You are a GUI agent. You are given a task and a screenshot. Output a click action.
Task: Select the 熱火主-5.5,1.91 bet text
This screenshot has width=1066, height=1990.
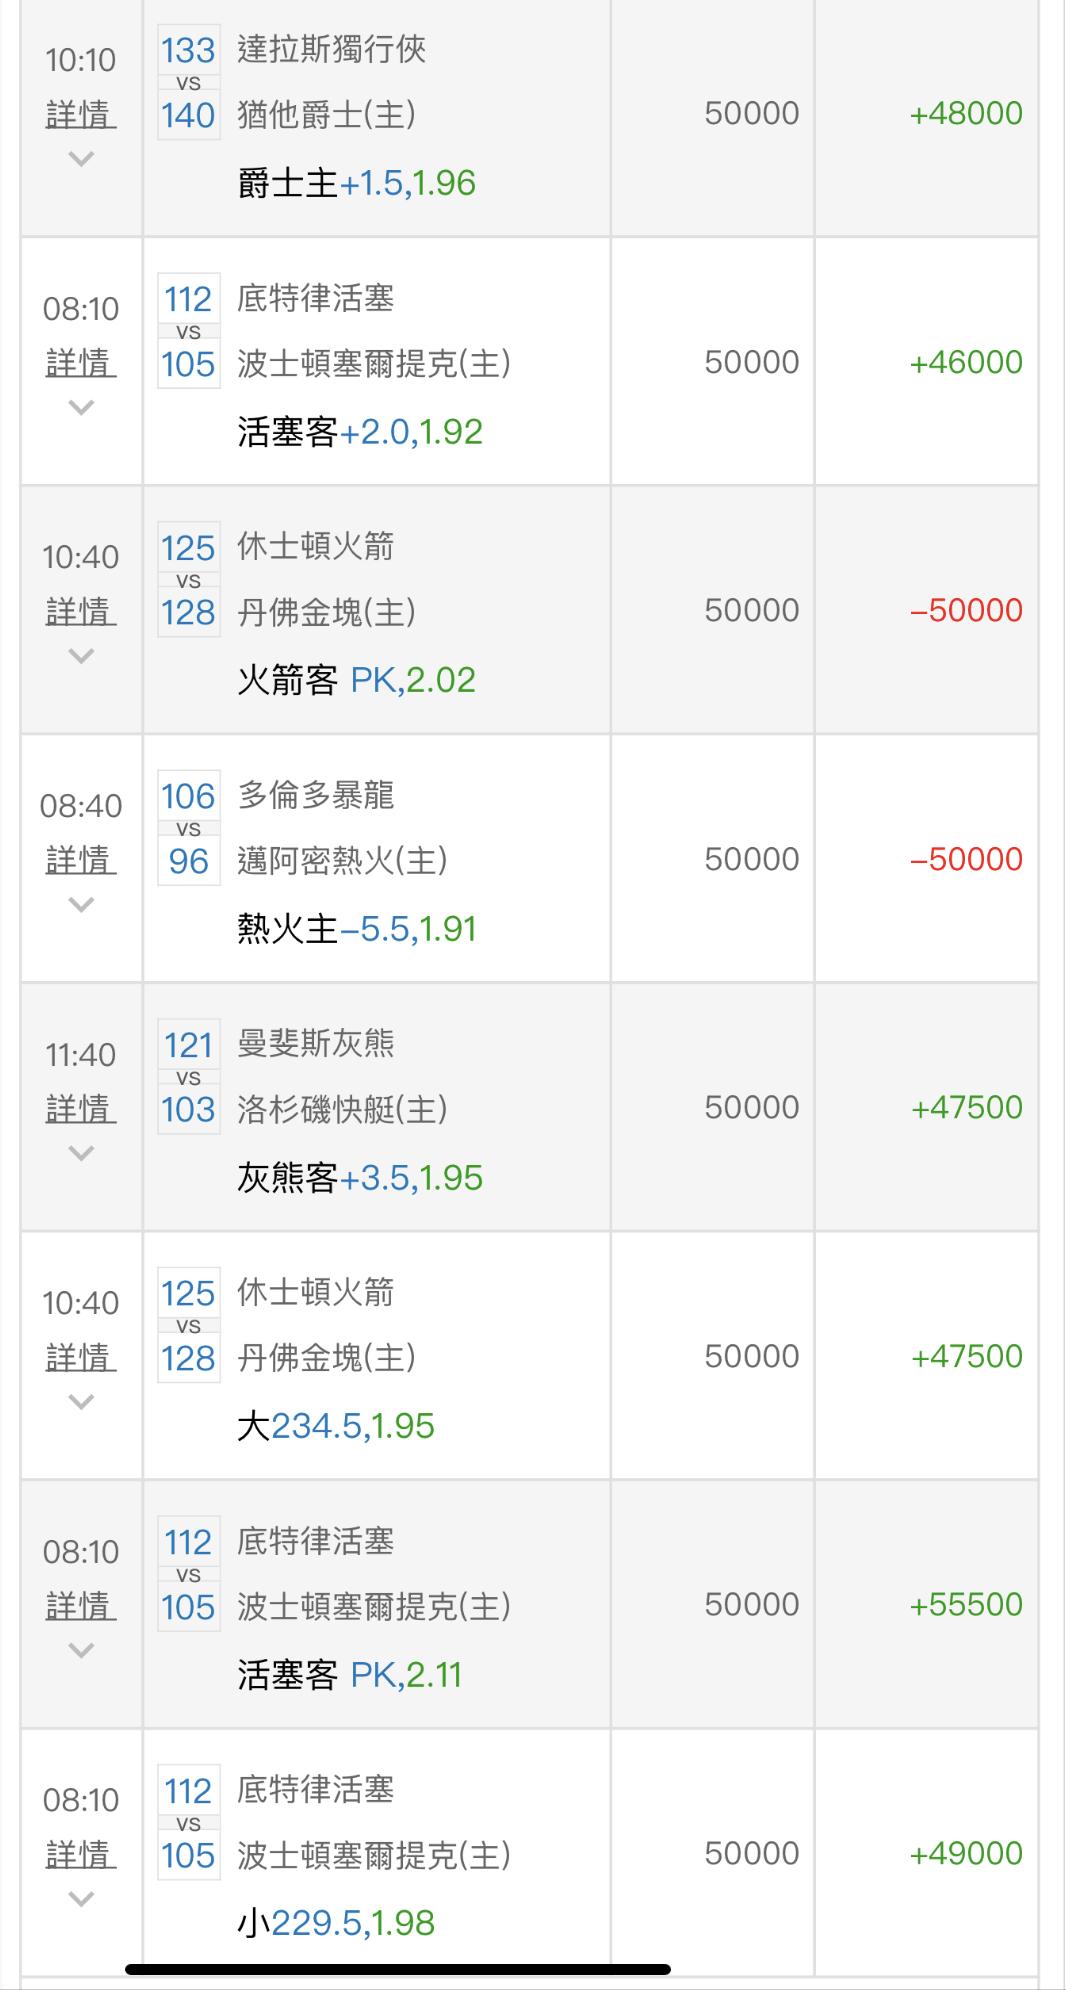click(356, 929)
